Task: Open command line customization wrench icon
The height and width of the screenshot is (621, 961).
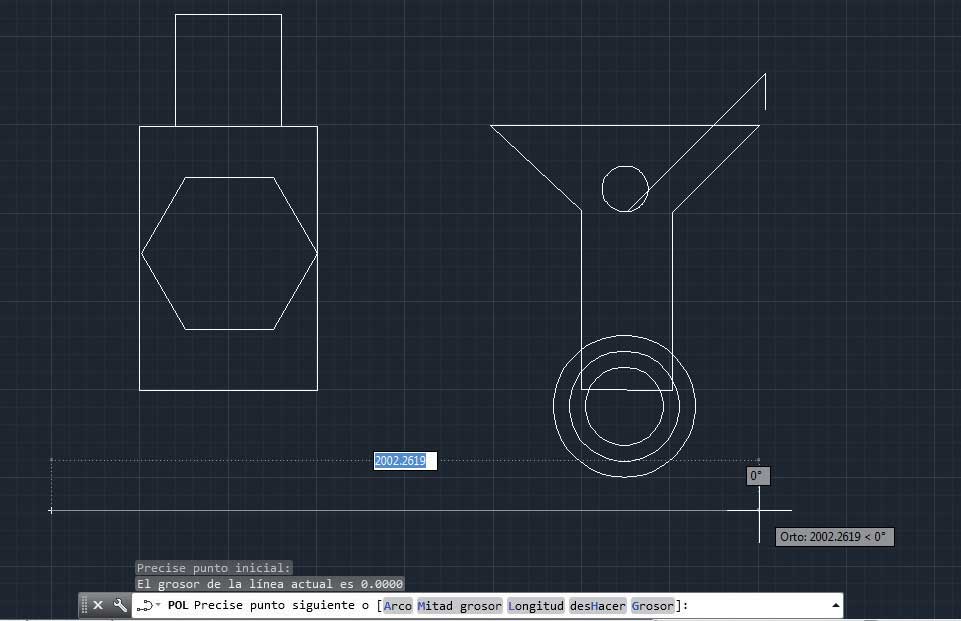Action: click(120, 606)
